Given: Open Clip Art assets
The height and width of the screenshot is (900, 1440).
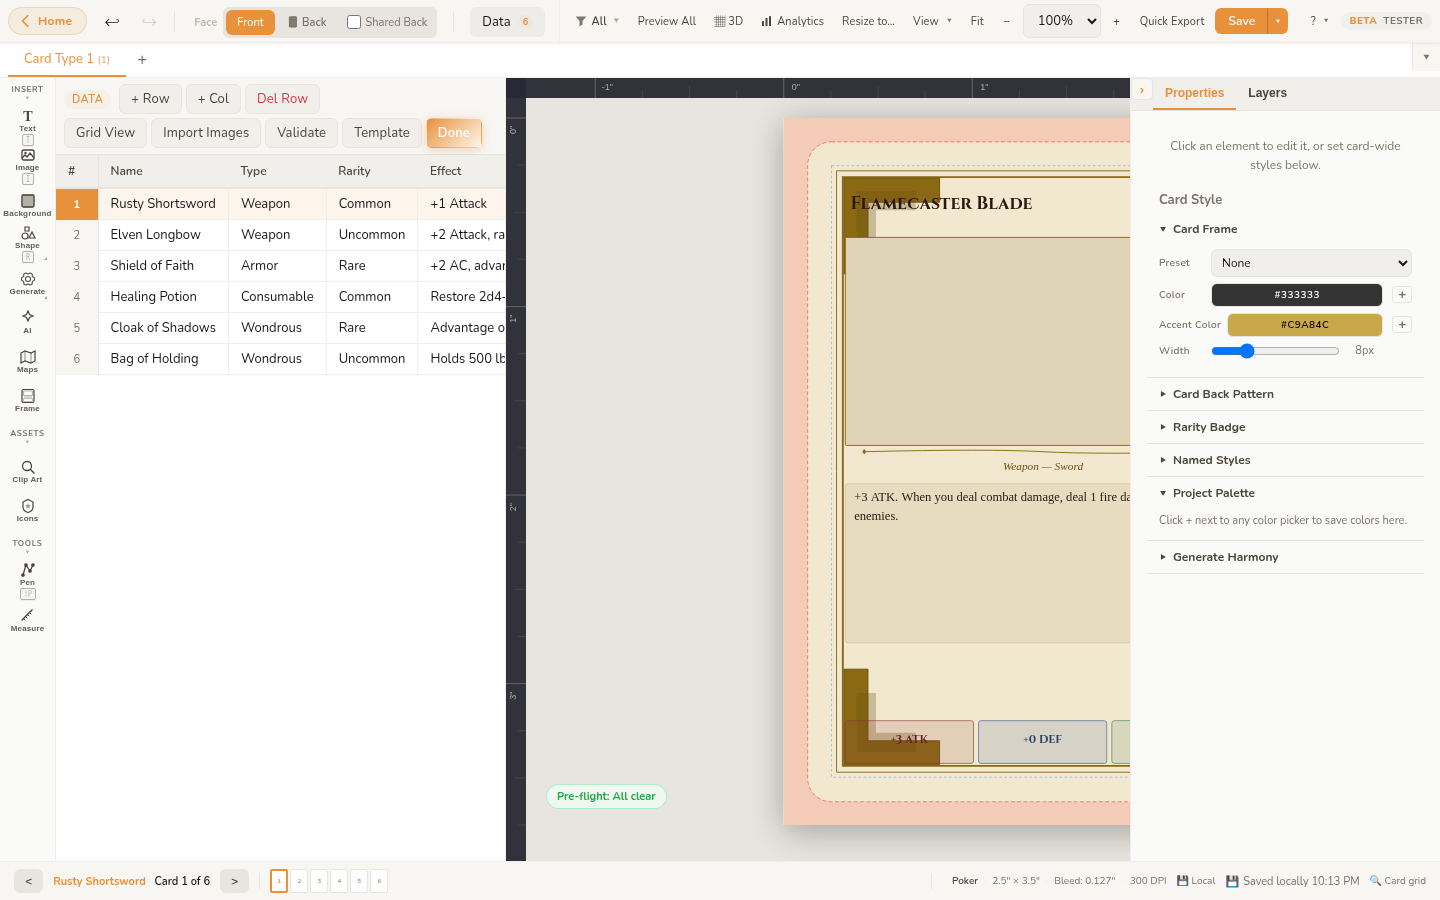Looking at the screenshot, I should 27,472.
